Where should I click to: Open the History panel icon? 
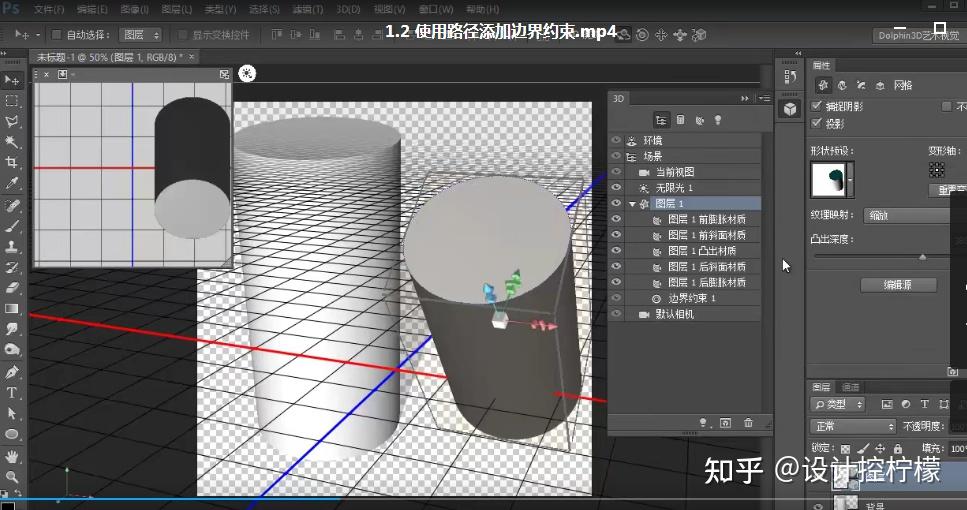point(790,76)
